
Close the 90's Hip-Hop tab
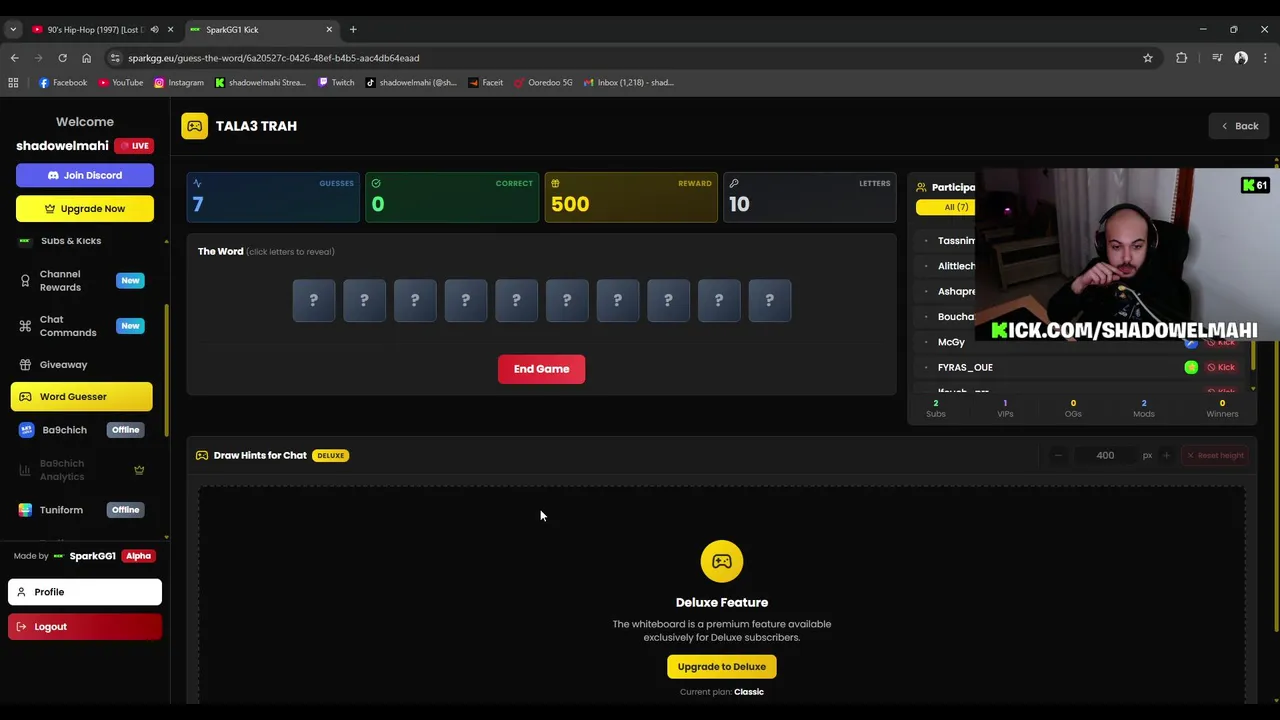click(x=170, y=30)
